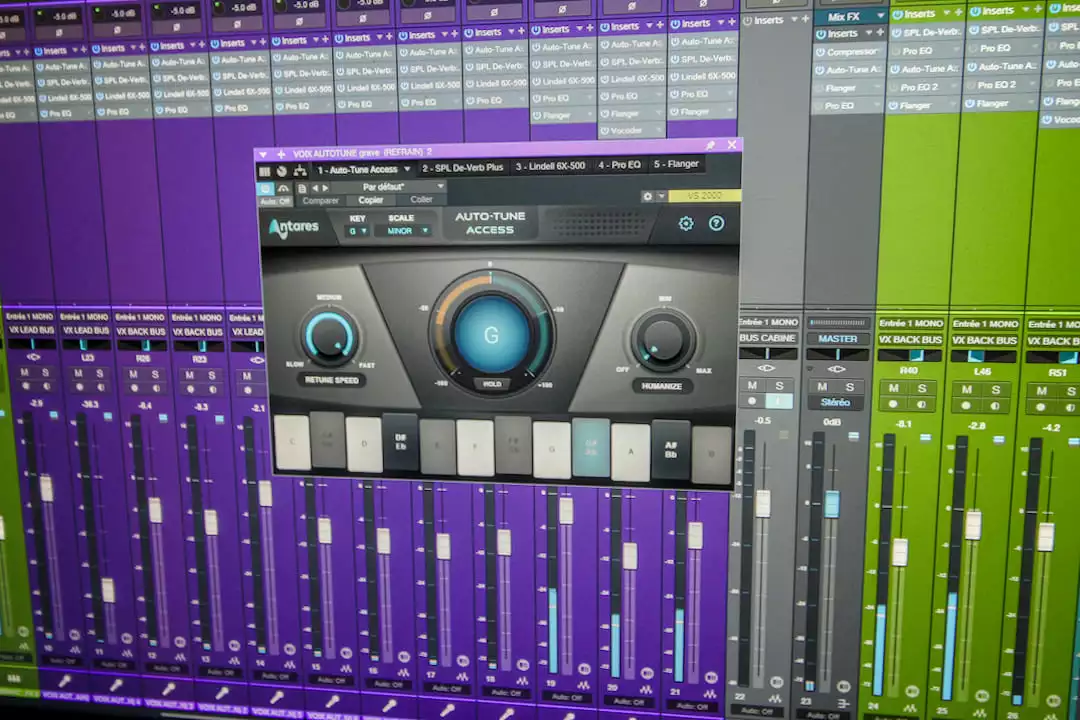
Task: Open dropdown arrow next to Auto-Tune Access tab
Action: tap(407, 169)
